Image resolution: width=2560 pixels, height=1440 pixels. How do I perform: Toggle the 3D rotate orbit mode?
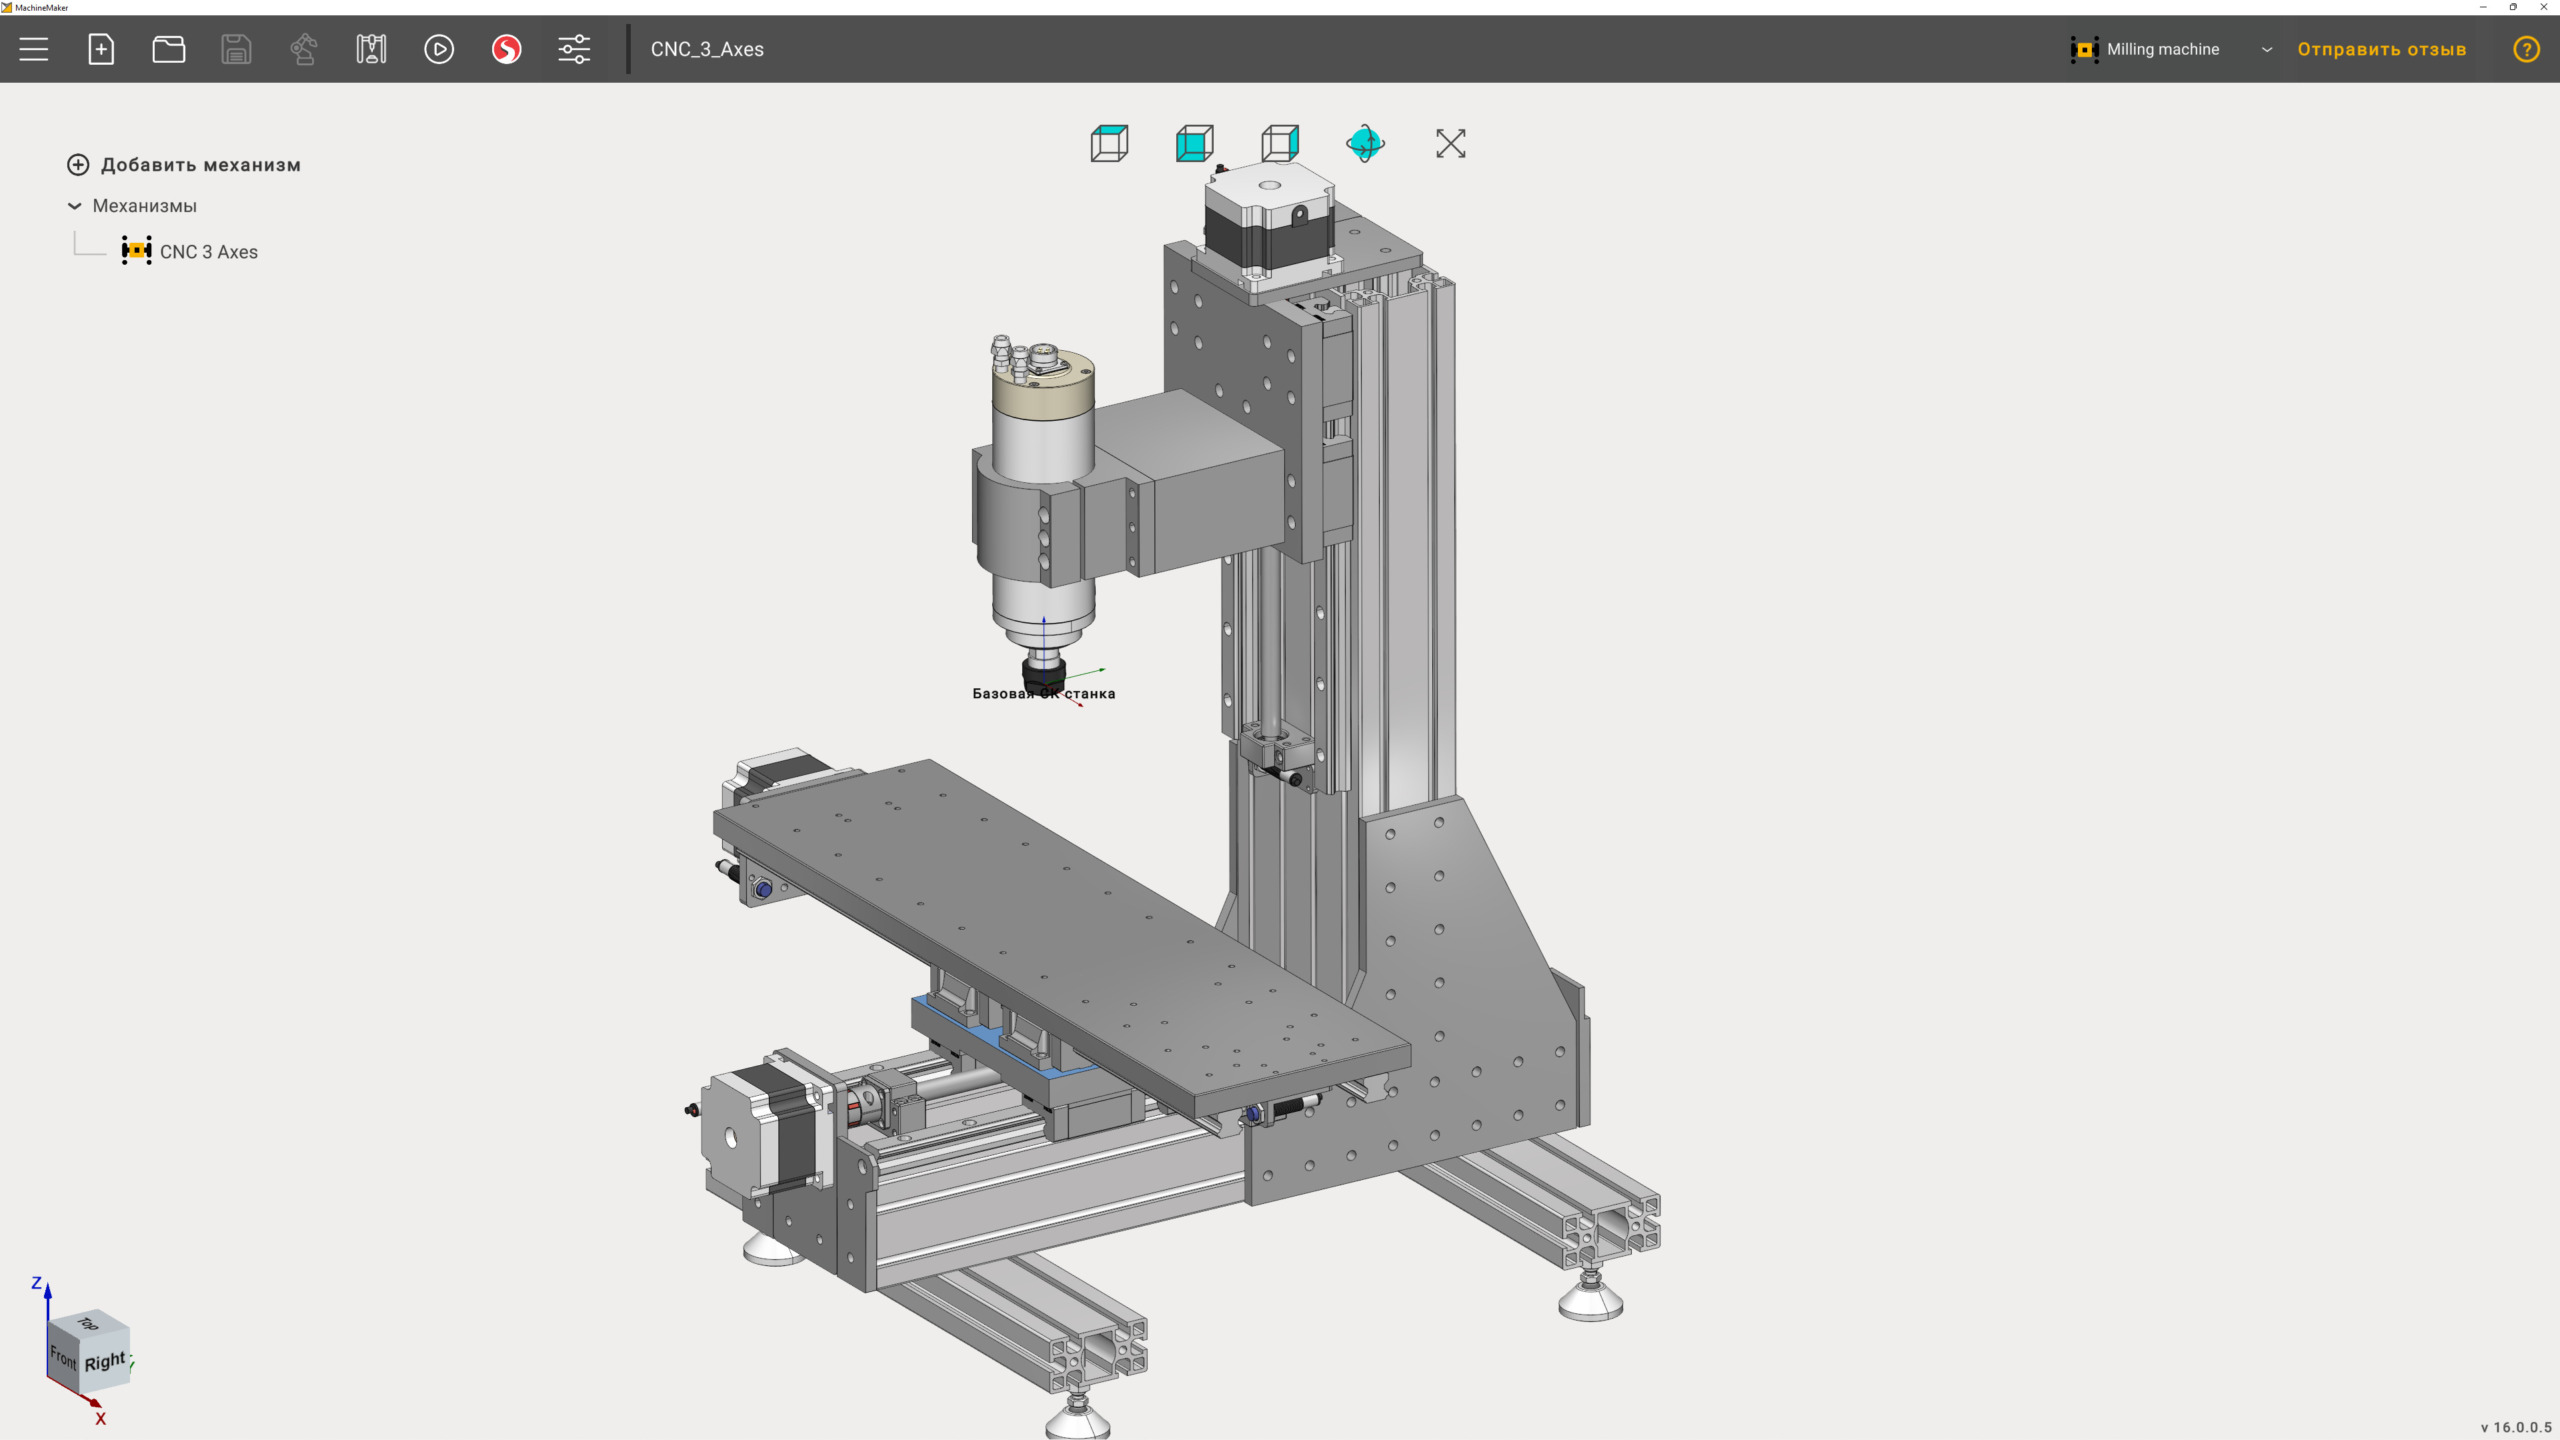[1365, 144]
